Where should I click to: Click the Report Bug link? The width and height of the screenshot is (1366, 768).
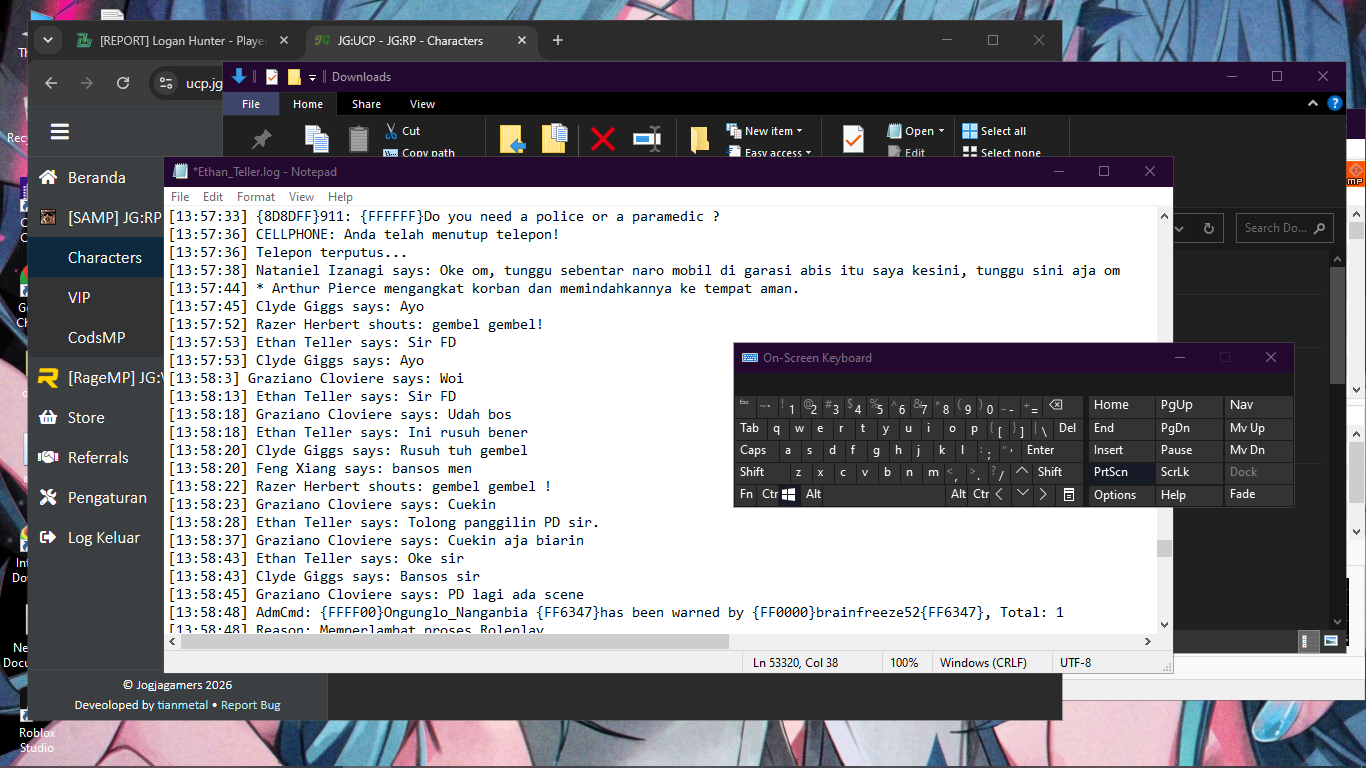pos(251,705)
